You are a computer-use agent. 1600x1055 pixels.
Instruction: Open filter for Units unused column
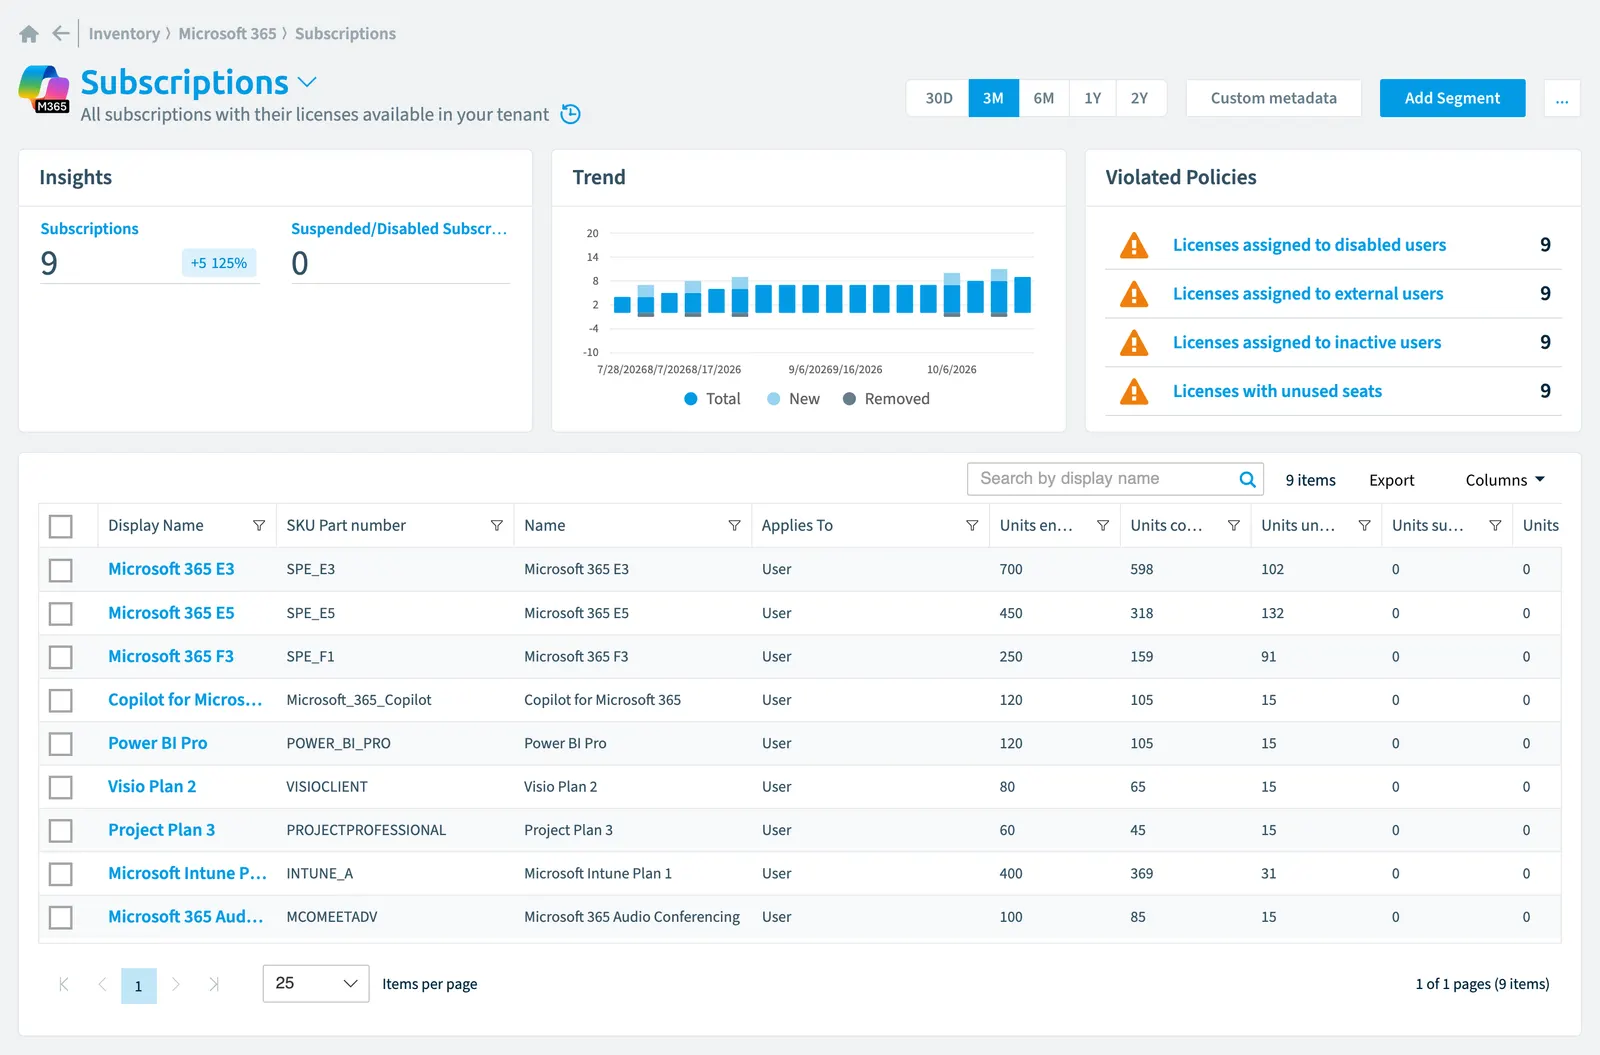point(1364,526)
